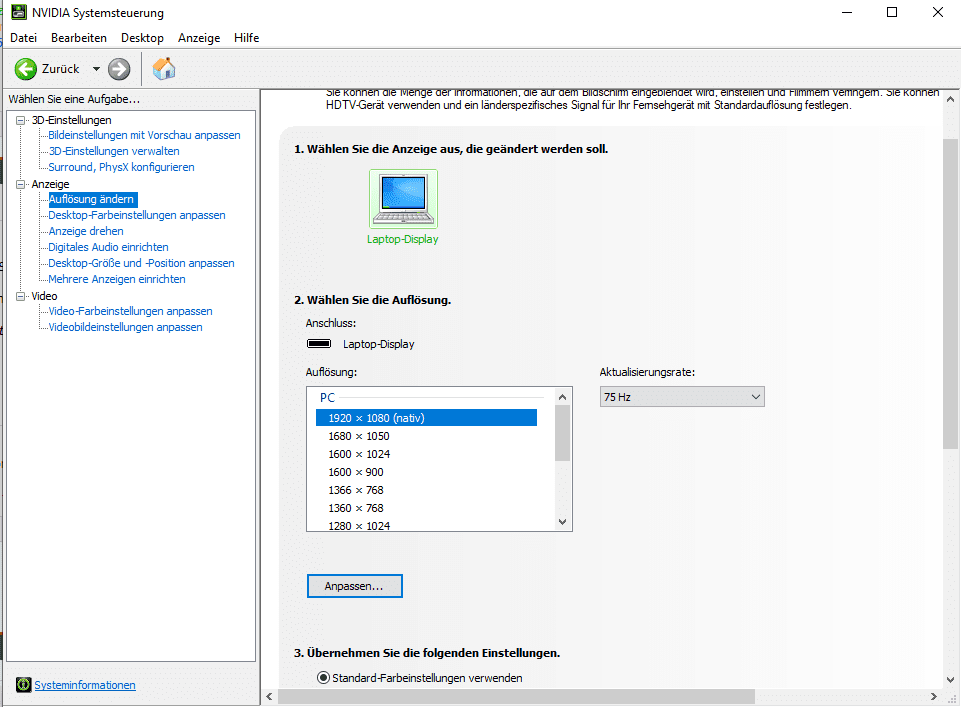Image resolution: width=961 pixels, height=707 pixels.
Task: Open Bildeinstellungen mit Vorschau anpassen
Action: click(x=144, y=135)
